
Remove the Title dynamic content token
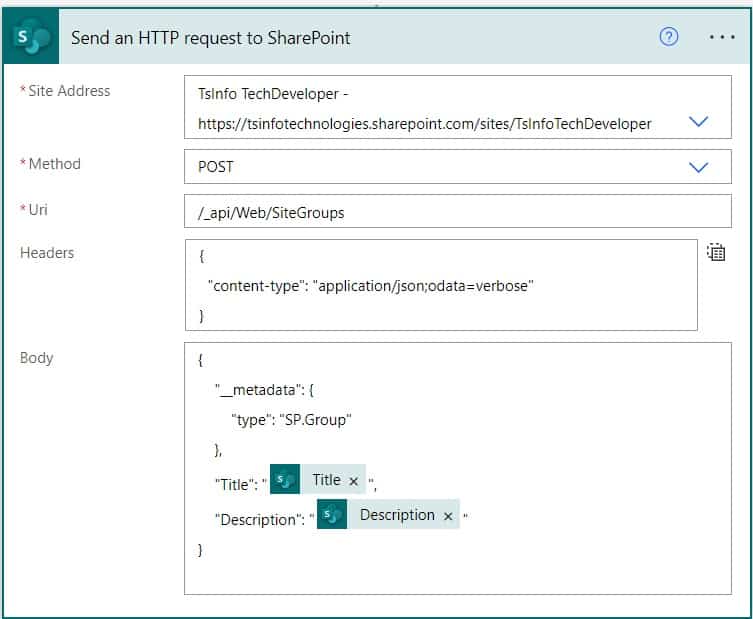pyautogui.click(x=353, y=481)
